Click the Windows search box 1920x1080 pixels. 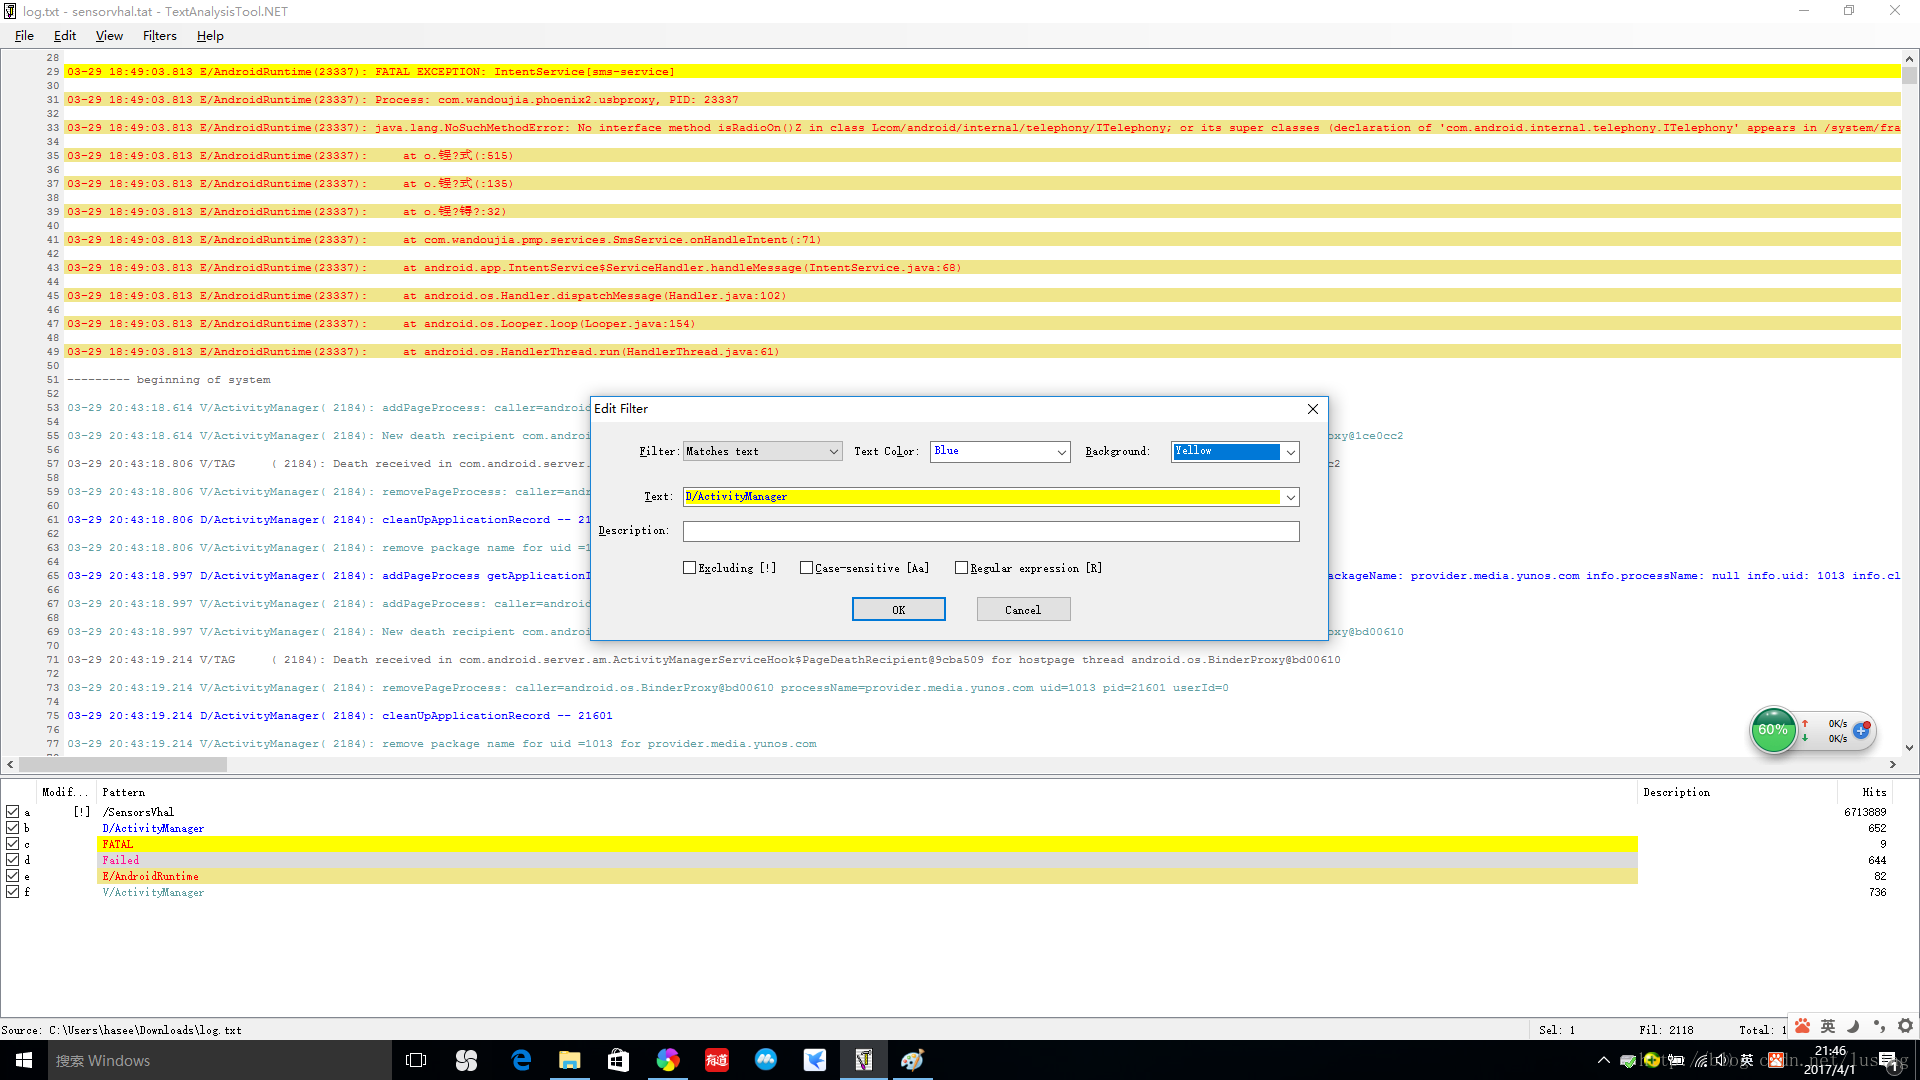tap(220, 1060)
